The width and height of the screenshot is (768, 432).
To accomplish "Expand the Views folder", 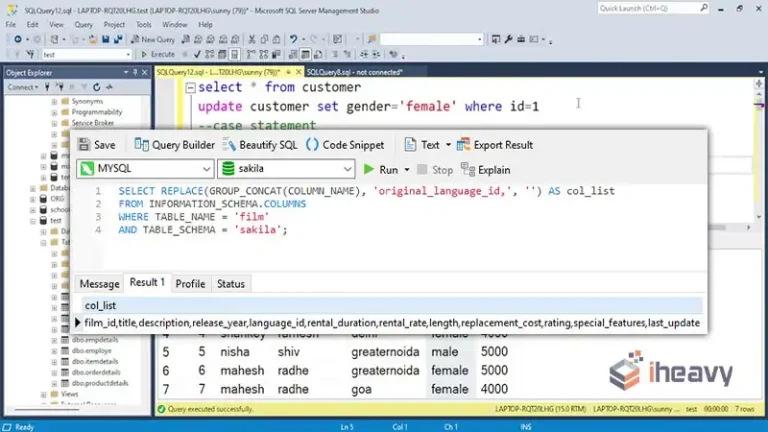I will tap(44, 394).
